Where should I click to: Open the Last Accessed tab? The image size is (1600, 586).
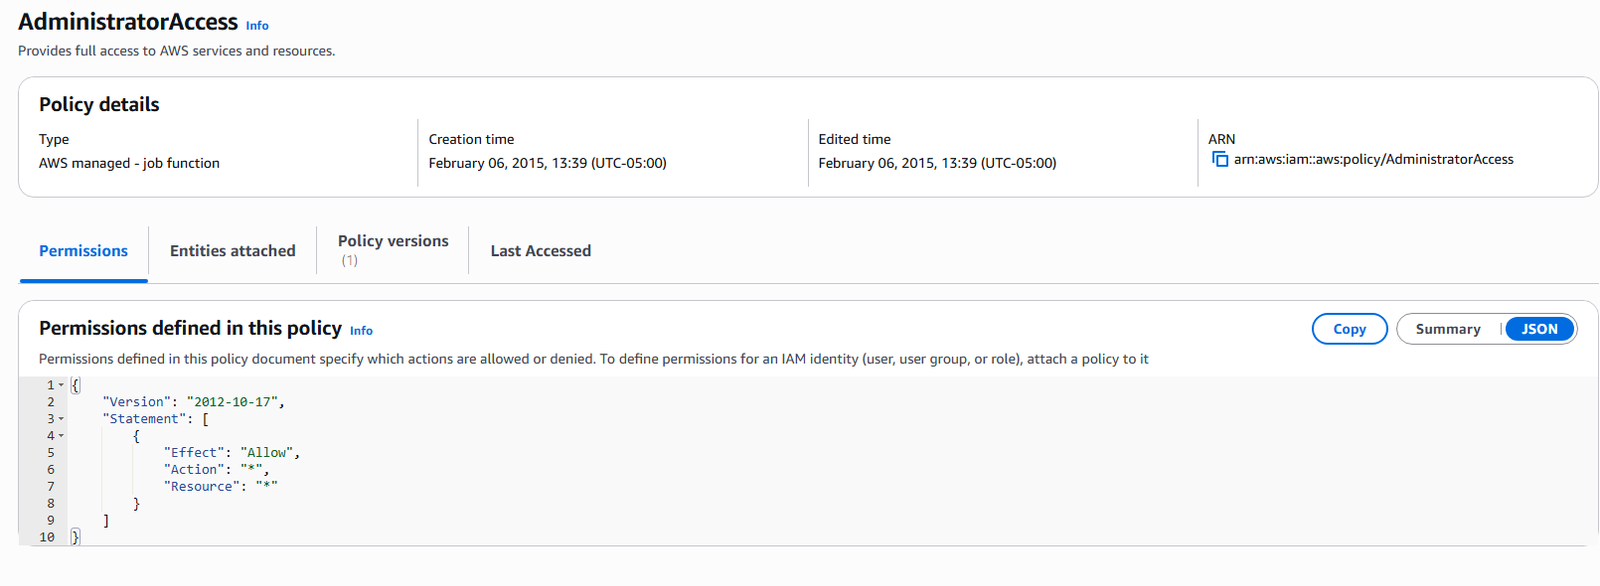coord(540,251)
